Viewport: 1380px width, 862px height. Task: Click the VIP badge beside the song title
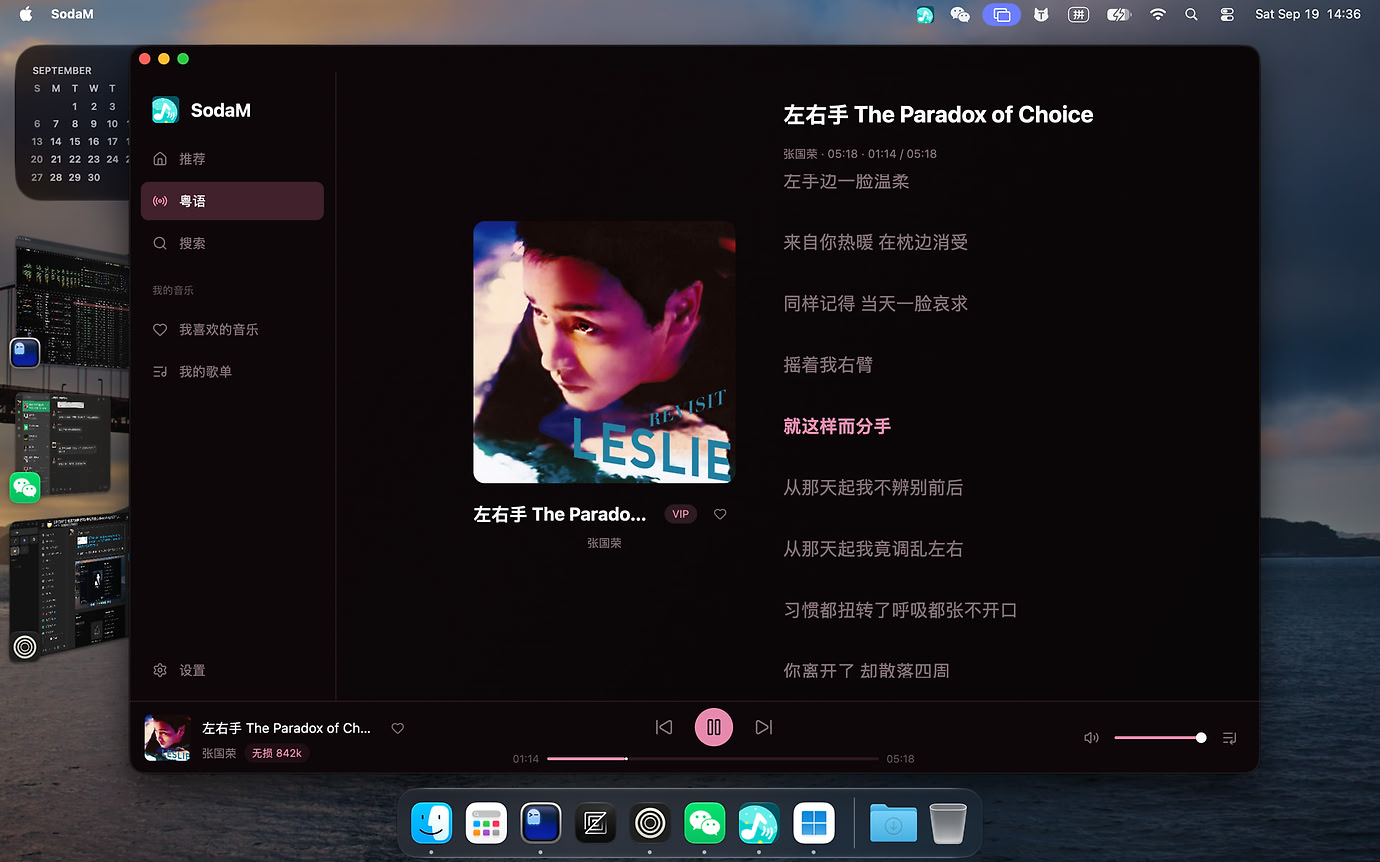[681, 514]
